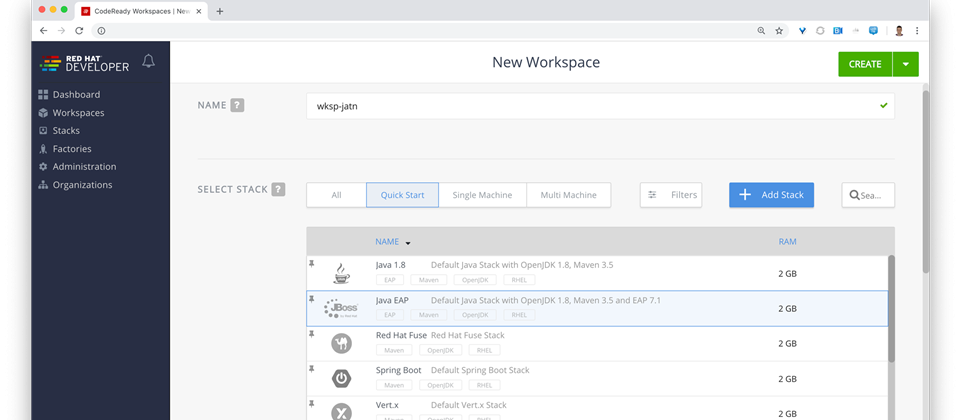
Task: Click the Maven tag in Java EAP row
Action: tap(429, 315)
